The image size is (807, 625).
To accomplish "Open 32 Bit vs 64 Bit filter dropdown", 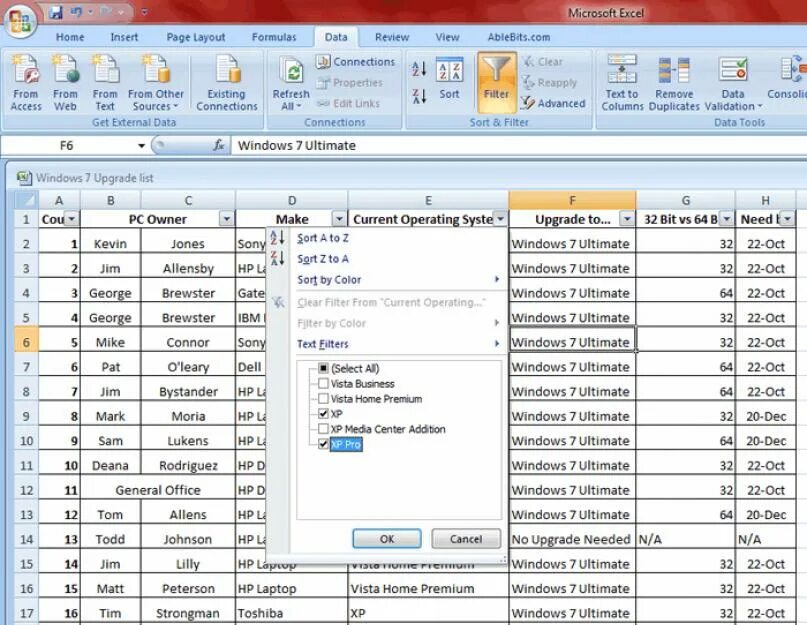I will point(726,219).
